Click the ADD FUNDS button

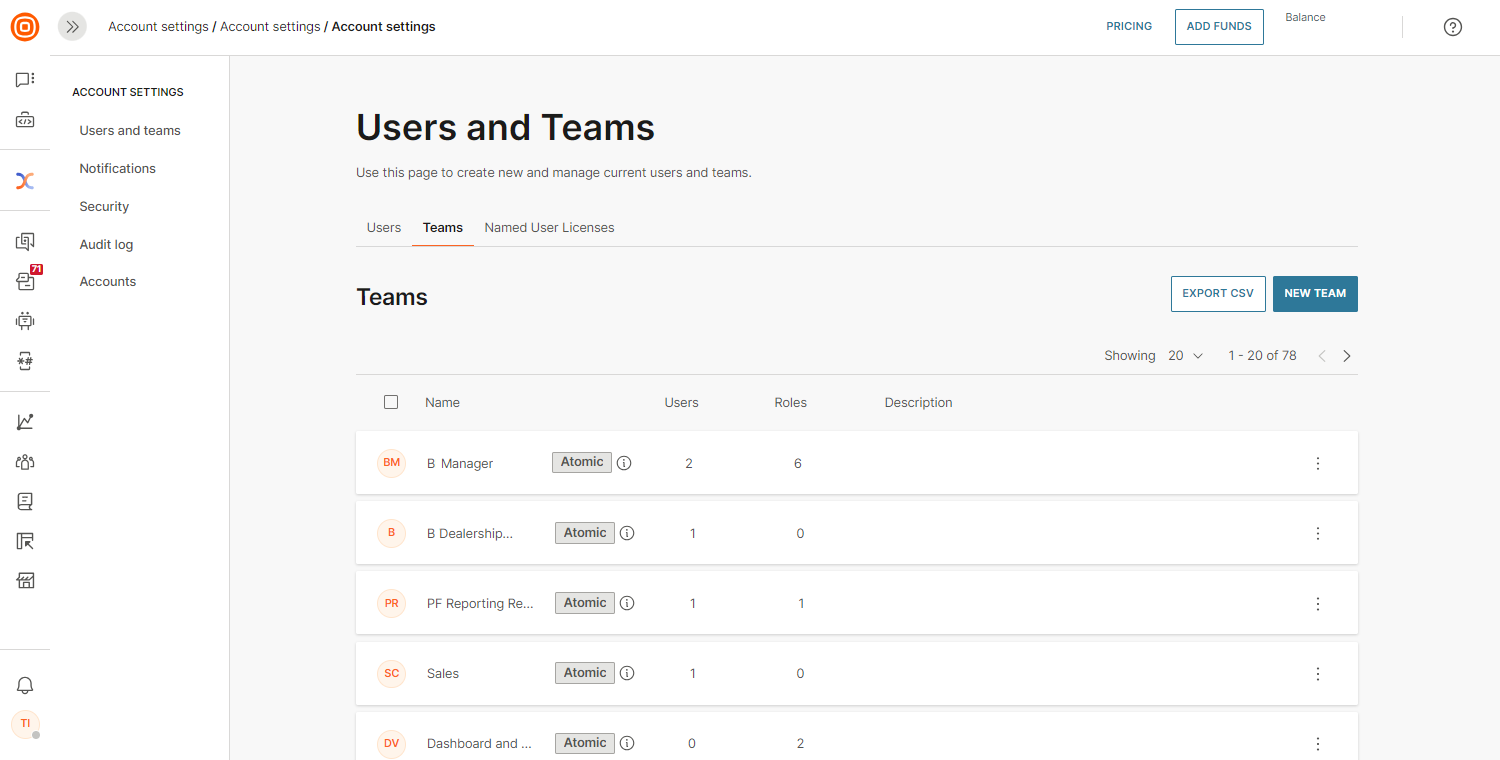pyautogui.click(x=1219, y=27)
